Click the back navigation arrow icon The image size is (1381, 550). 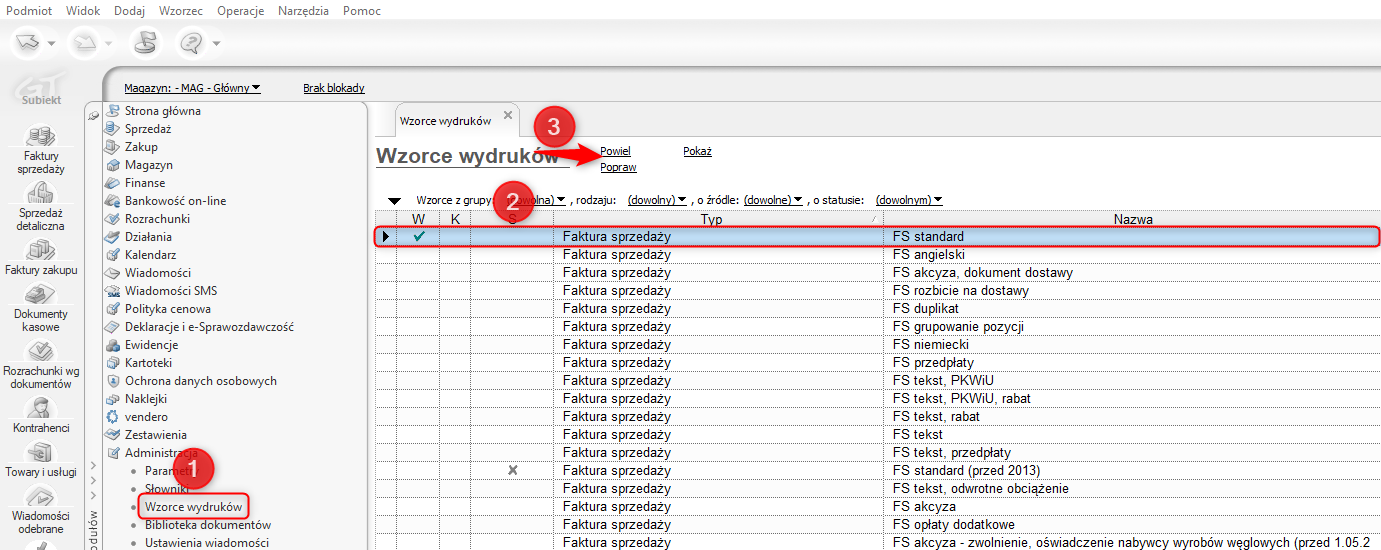point(27,43)
